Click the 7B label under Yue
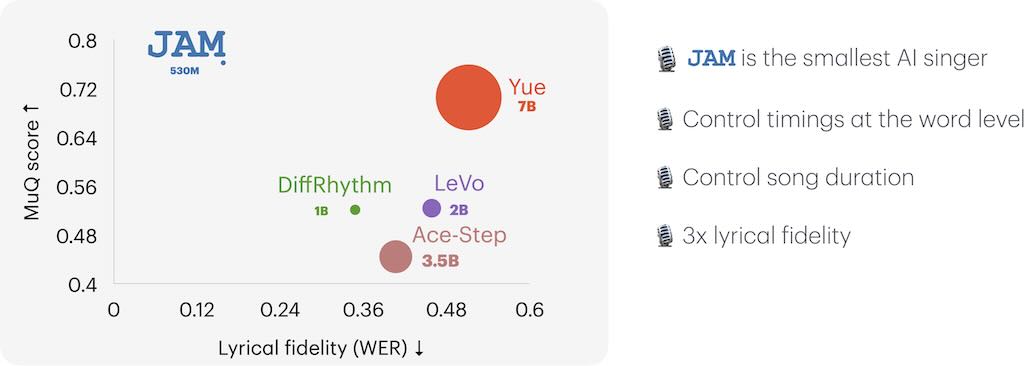 pos(526,107)
